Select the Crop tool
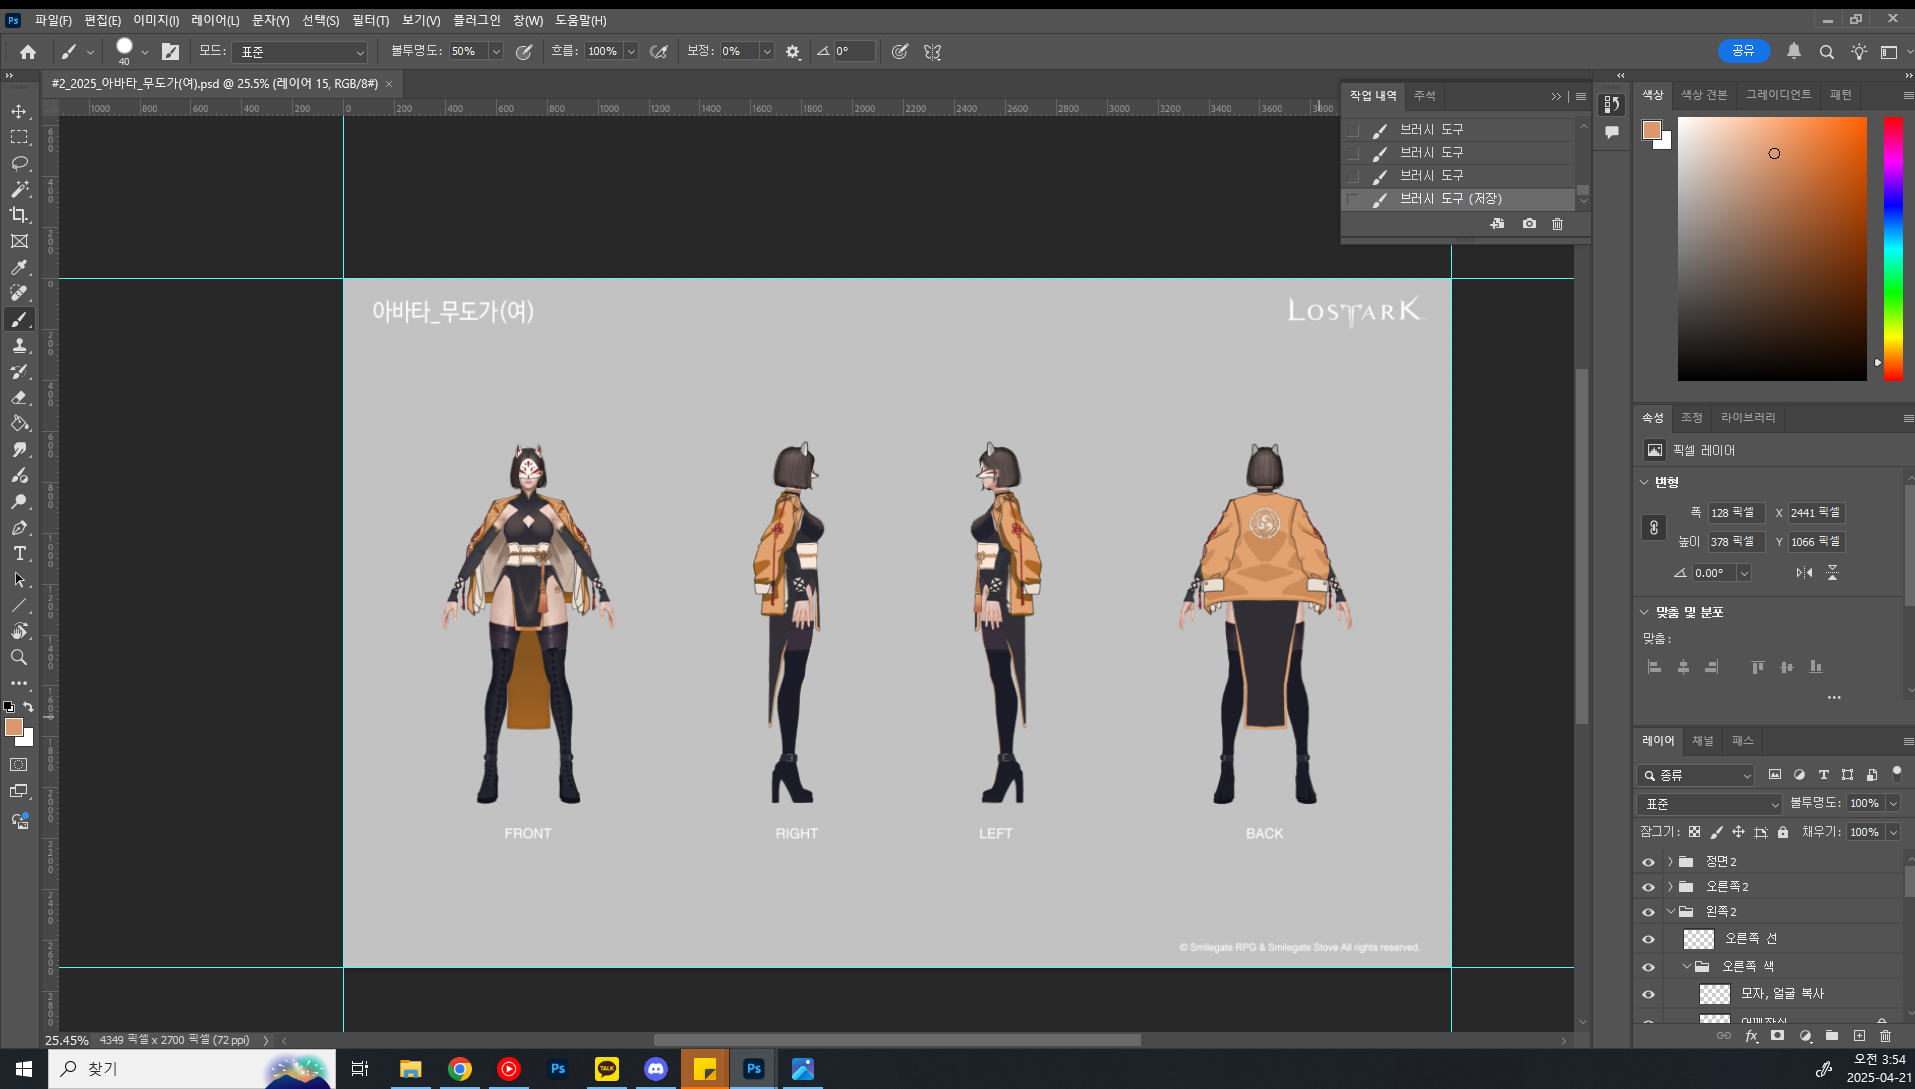 pyautogui.click(x=19, y=215)
